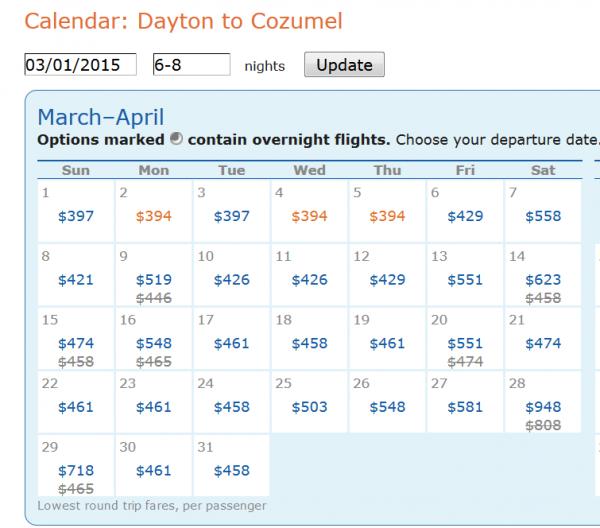Image resolution: width=600 pixels, height=528 pixels.
Task: Select the $394 fare on March 2
Action: pos(153,216)
